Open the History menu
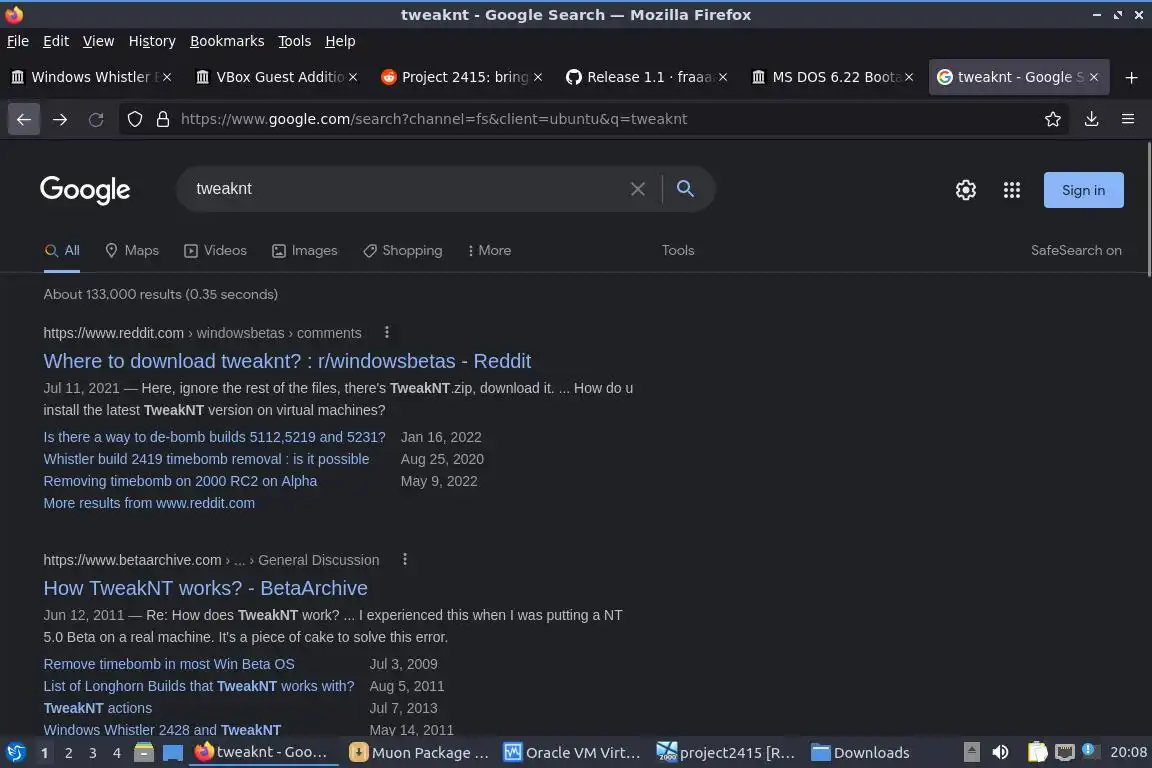The width and height of the screenshot is (1152, 768). 152,41
